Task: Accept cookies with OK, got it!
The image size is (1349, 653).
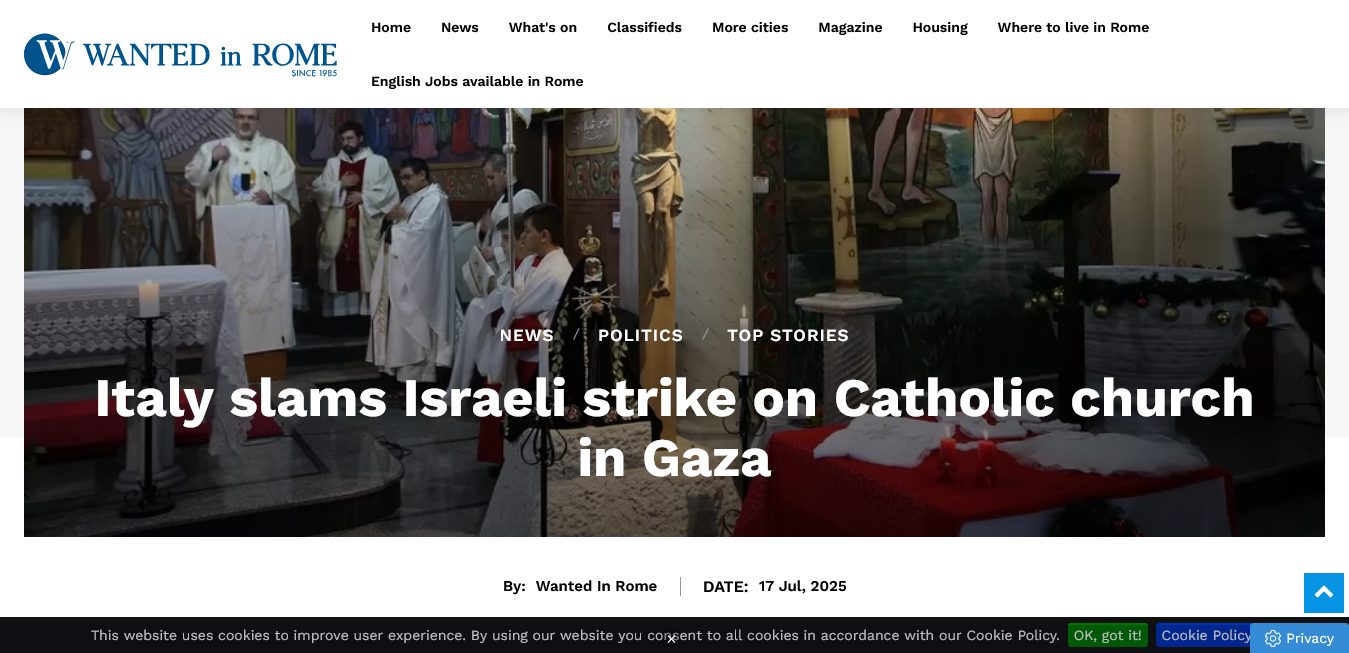Action: pyautogui.click(x=1108, y=635)
